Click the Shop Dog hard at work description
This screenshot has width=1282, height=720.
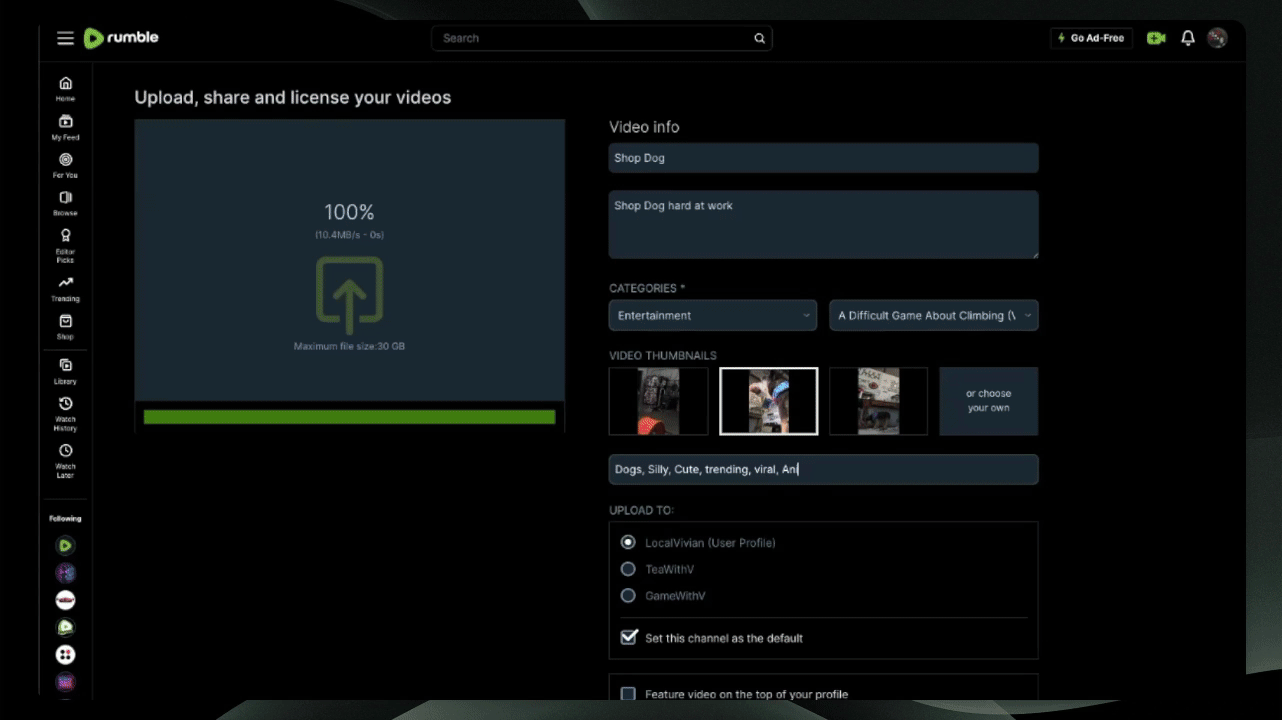point(823,225)
